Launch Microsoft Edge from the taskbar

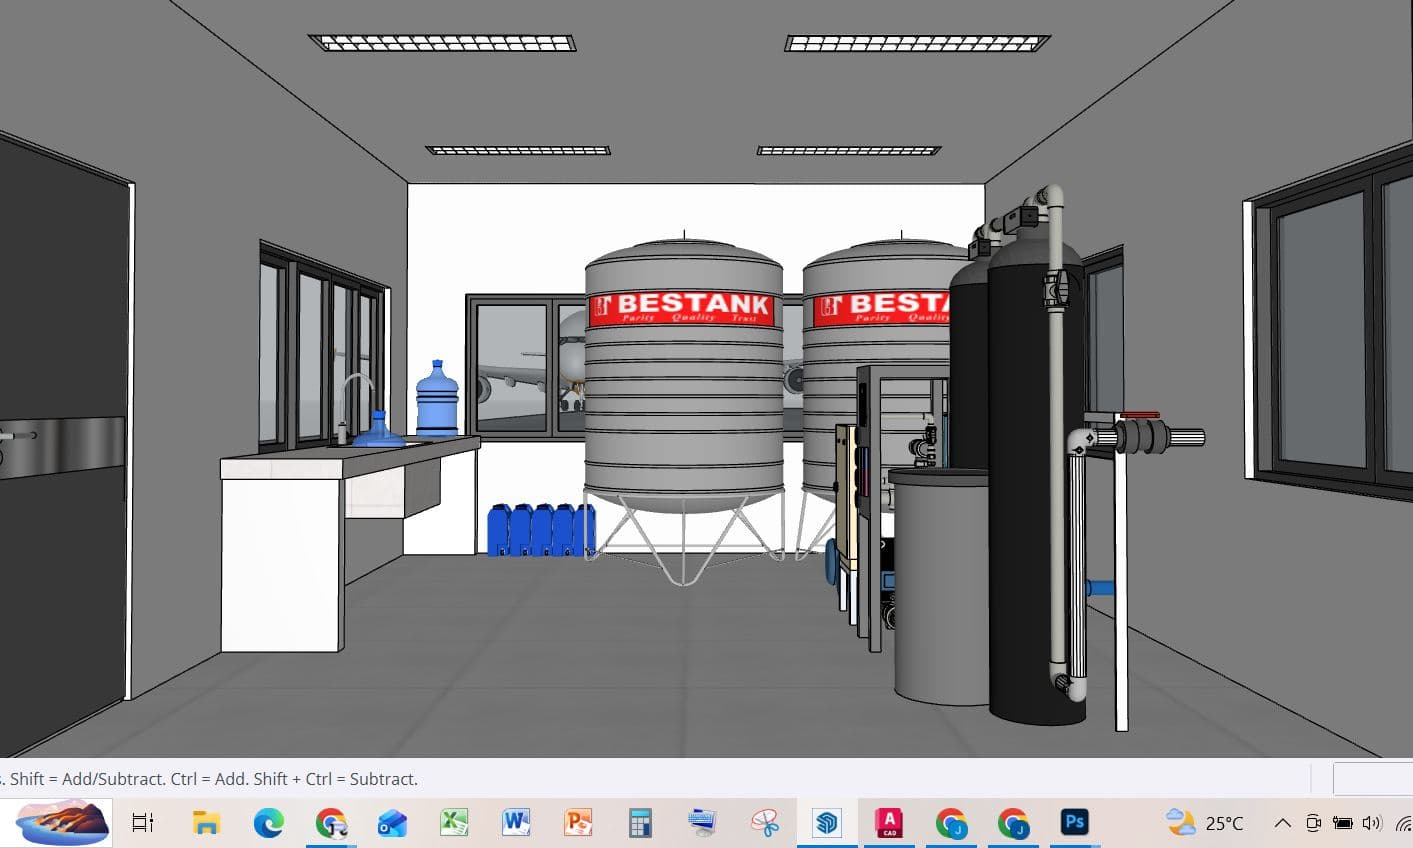point(268,823)
